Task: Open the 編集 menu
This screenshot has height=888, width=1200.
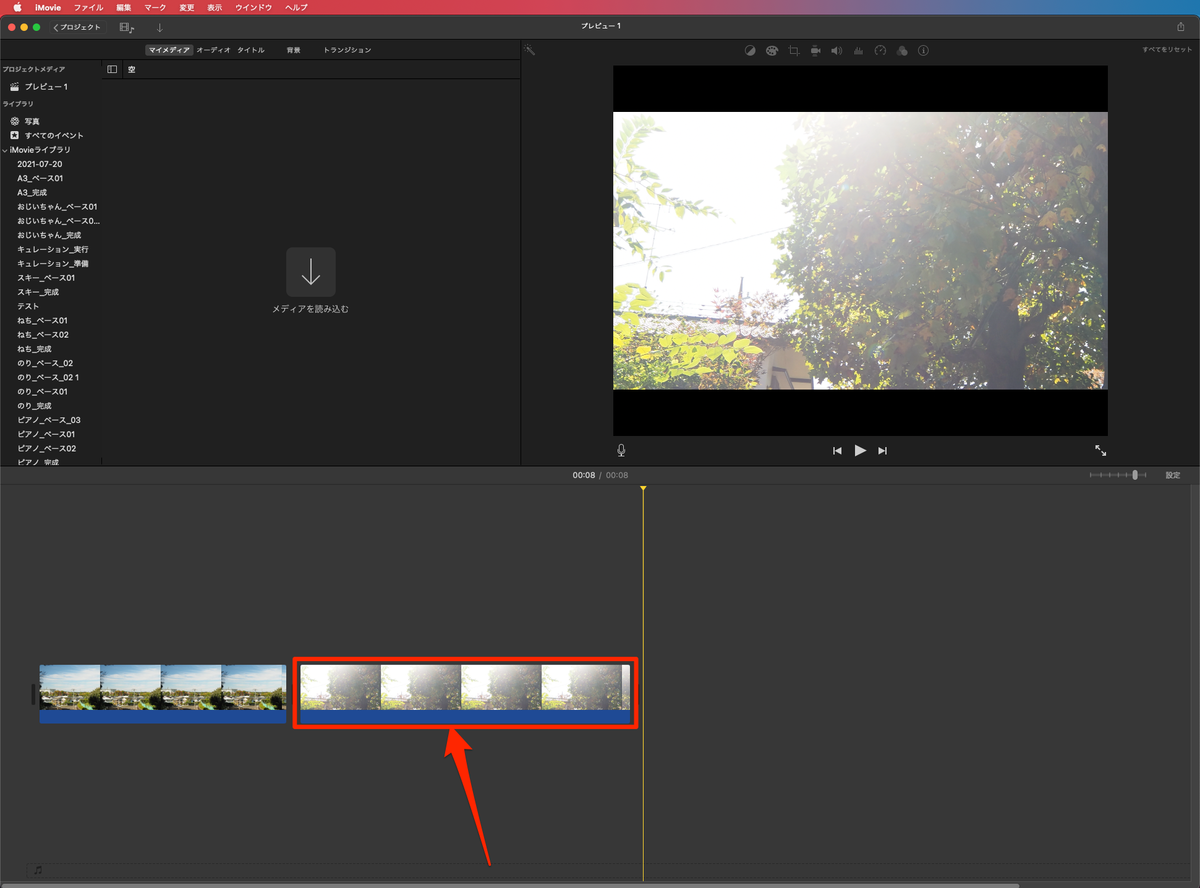Action: (124, 7)
